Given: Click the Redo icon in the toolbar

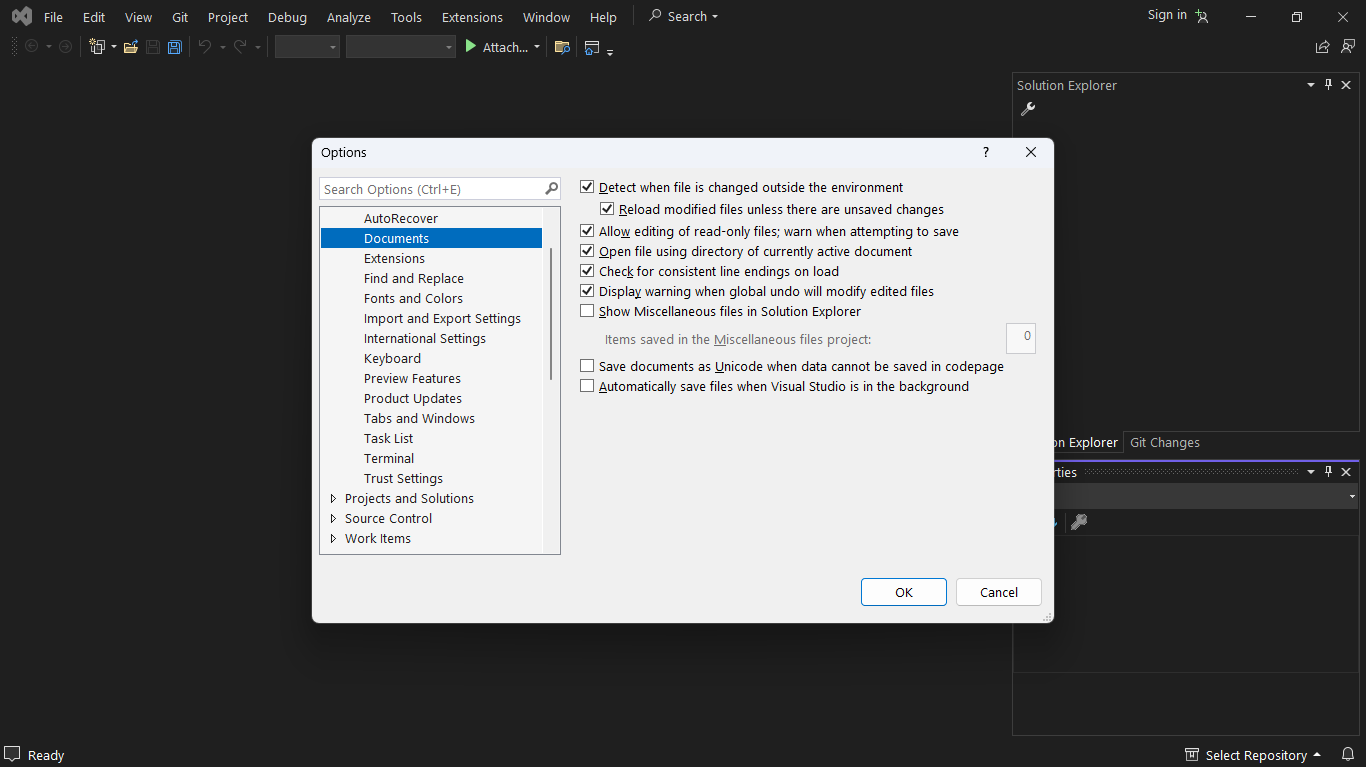Looking at the screenshot, I should click(x=240, y=47).
